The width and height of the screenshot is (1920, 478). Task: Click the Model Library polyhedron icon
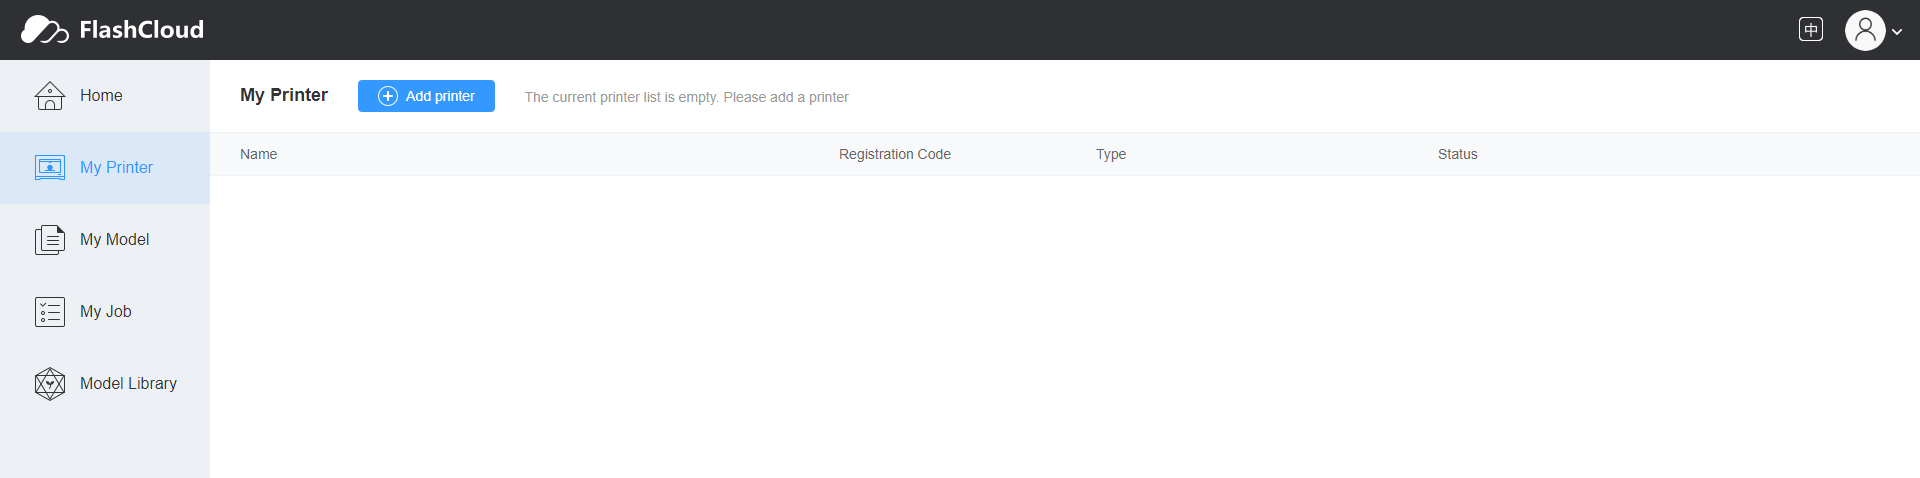point(50,384)
